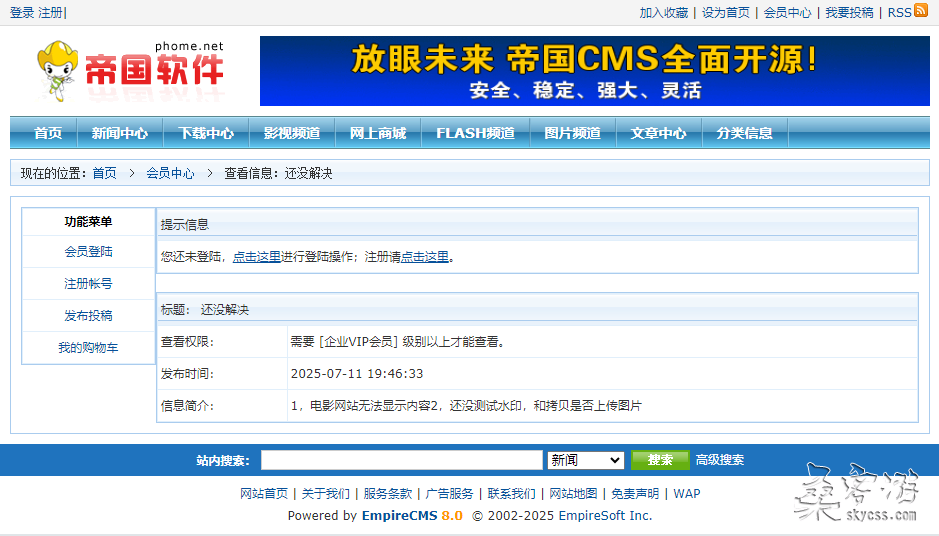Image resolution: width=939 pixels, height=536 pixels.
Task: Expand the 新闻 search category dropdown
Action: [x=586, y=460]
